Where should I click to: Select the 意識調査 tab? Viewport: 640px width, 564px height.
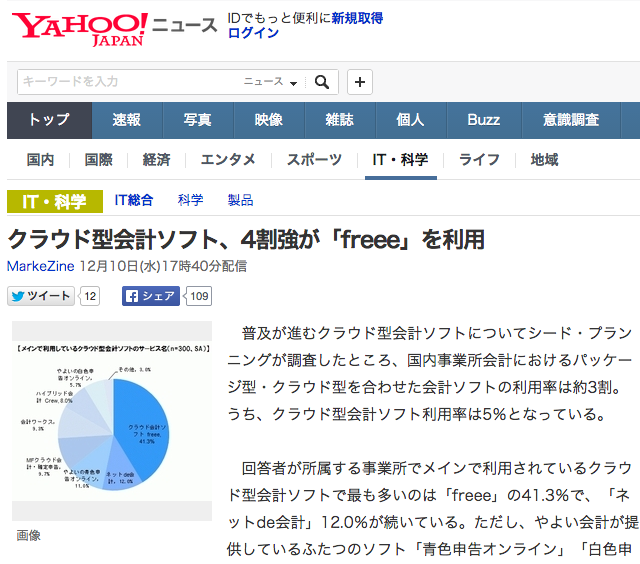click(571, 120)
